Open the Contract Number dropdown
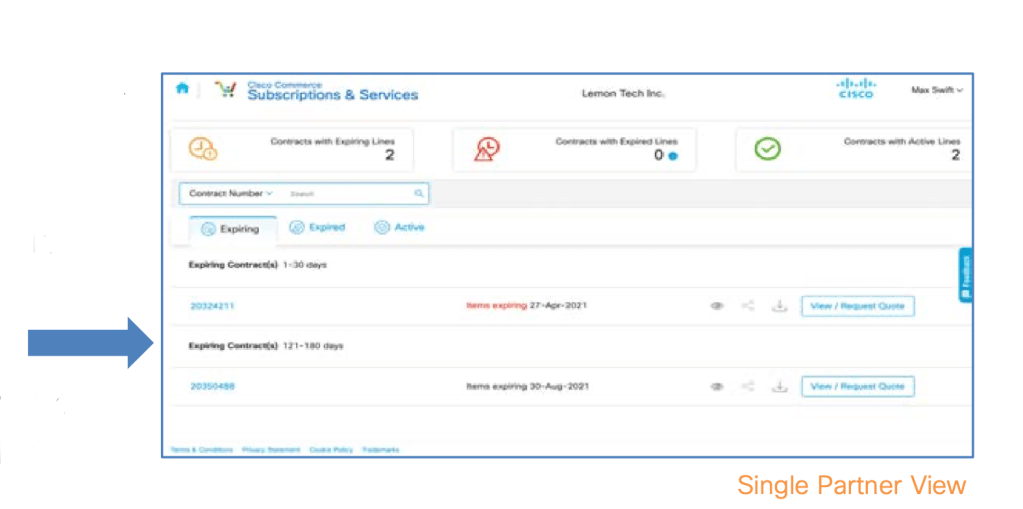This screenshot has height=509, width=1023. point(230,194)
